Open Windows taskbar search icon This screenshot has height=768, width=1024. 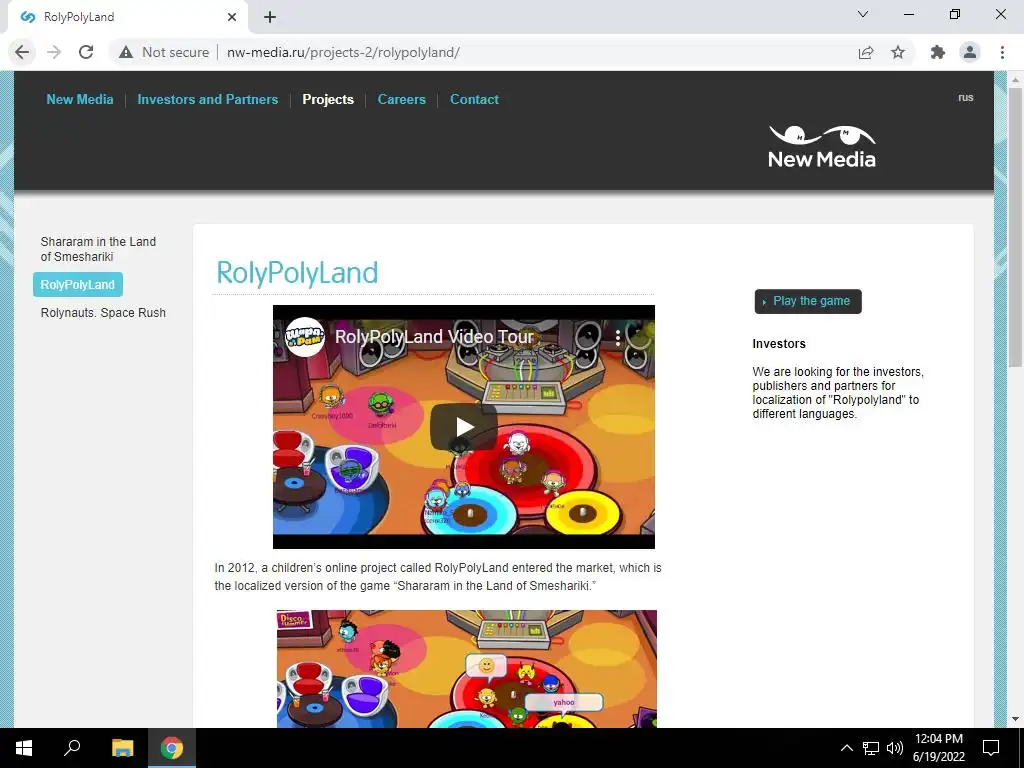(72, 748)
